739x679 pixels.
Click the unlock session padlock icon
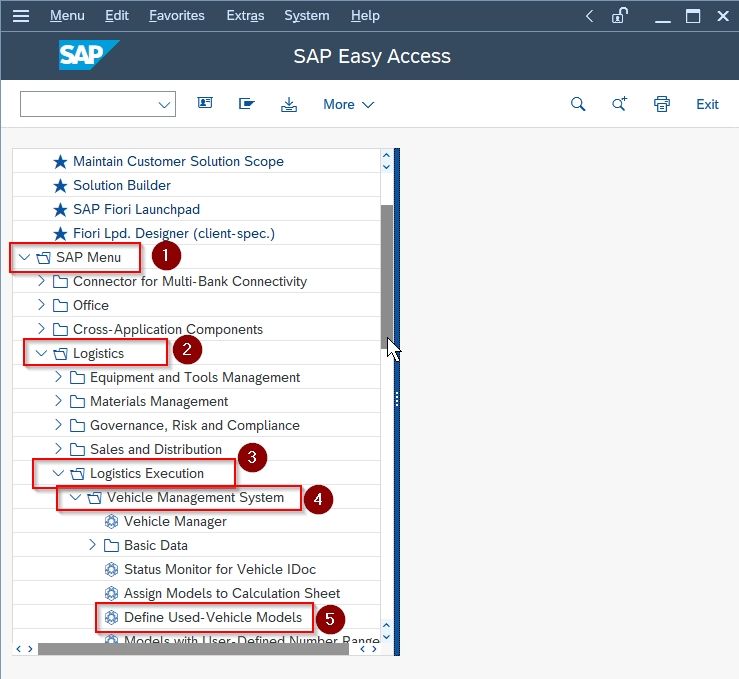click(x=619, y=16)
